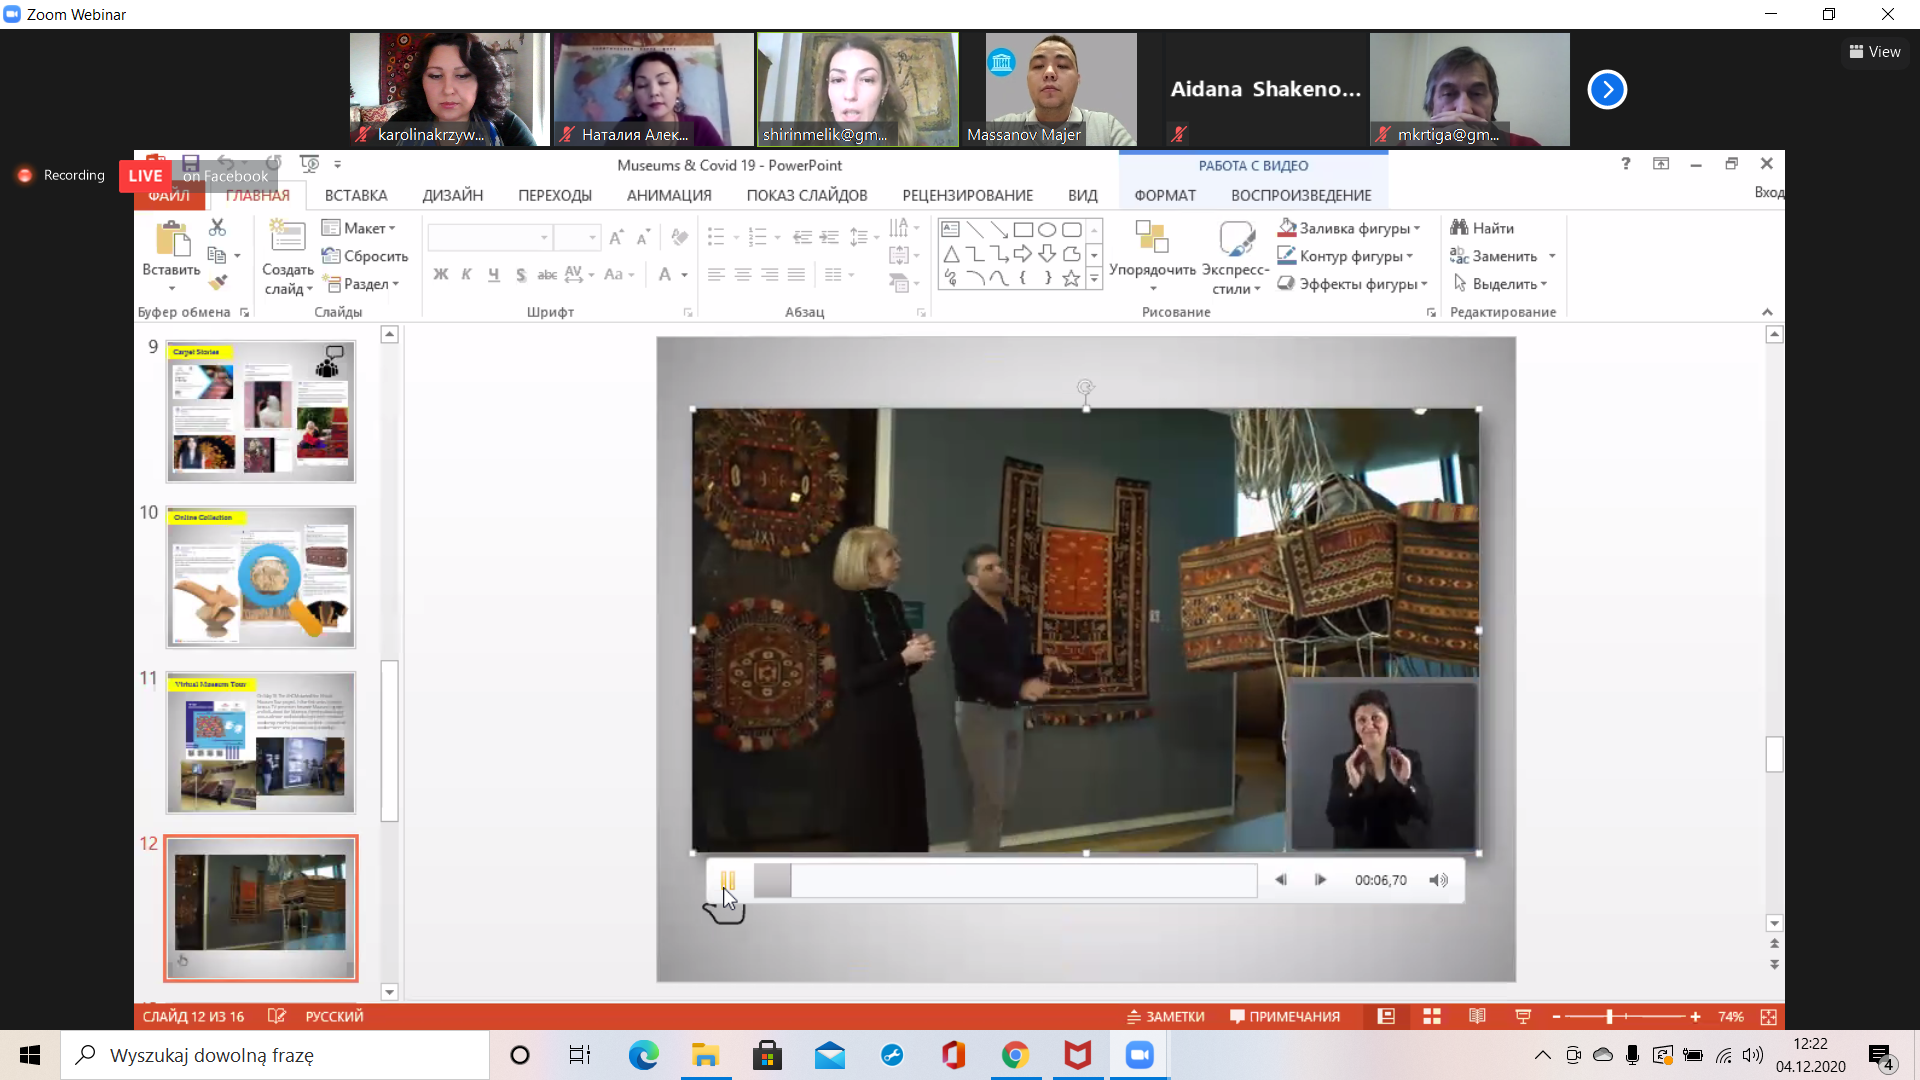The height and width of the screenshot is (1080, 1920).
Task: Select the text box shape icon
Action: point(950,229)
